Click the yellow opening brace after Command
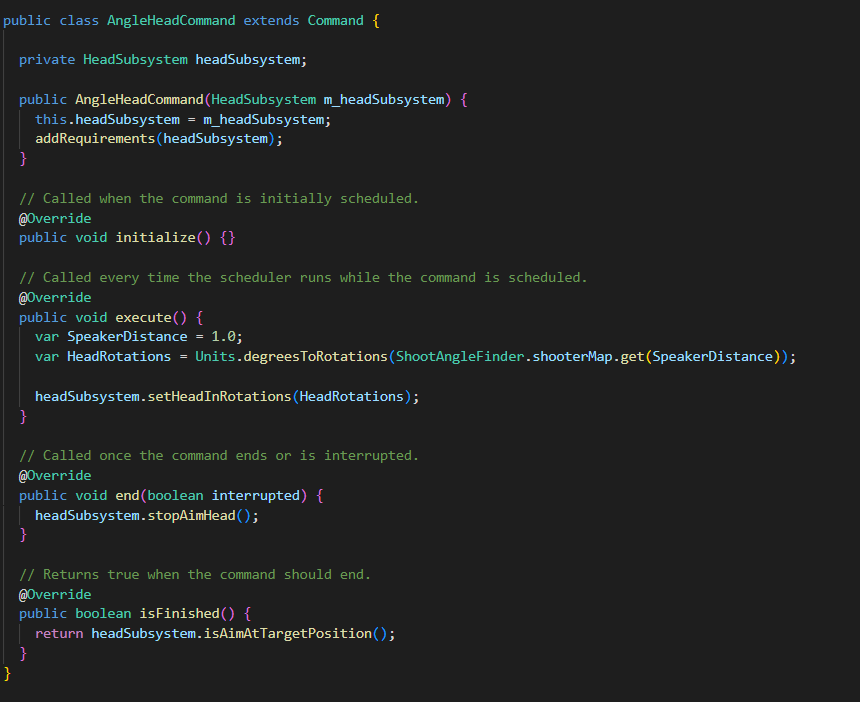Image resolution: width=860 pixels, height=702 pixels. (x=376, y=21)
